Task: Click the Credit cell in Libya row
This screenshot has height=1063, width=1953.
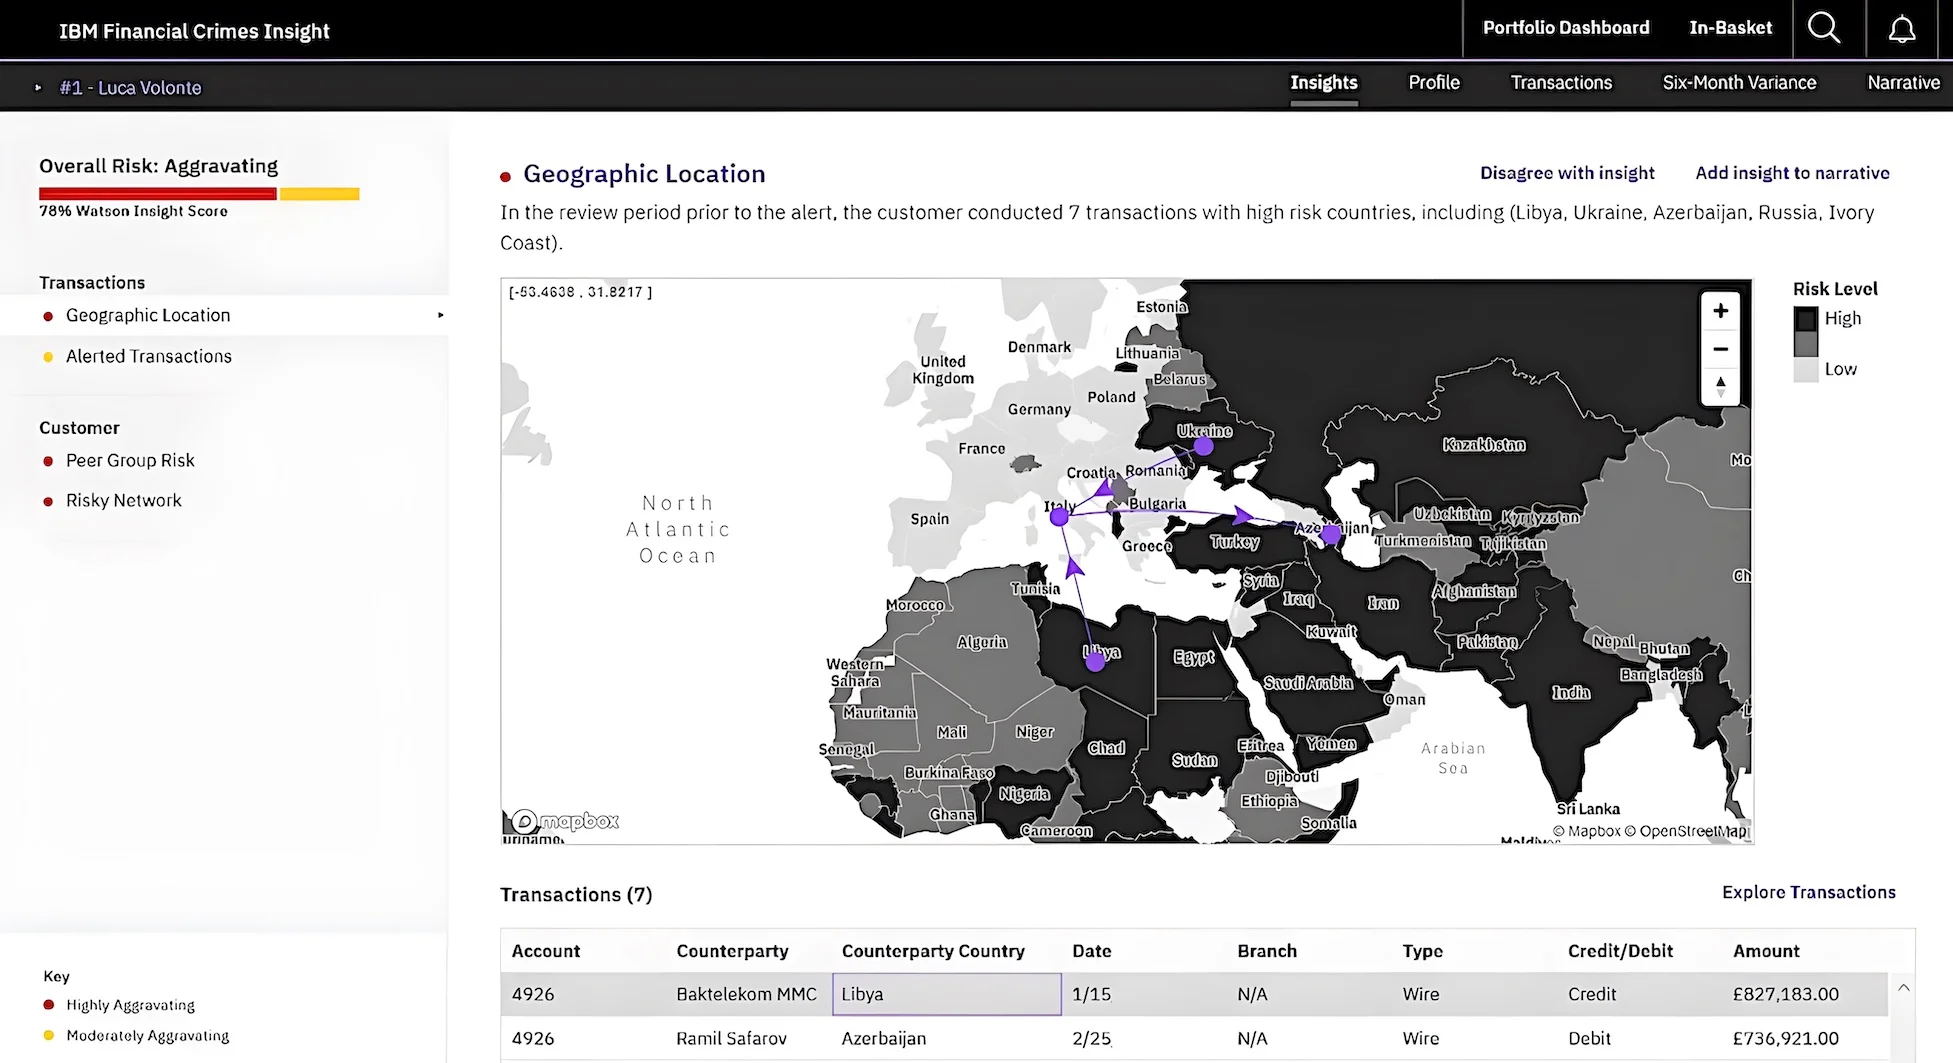Action: 1591,994
